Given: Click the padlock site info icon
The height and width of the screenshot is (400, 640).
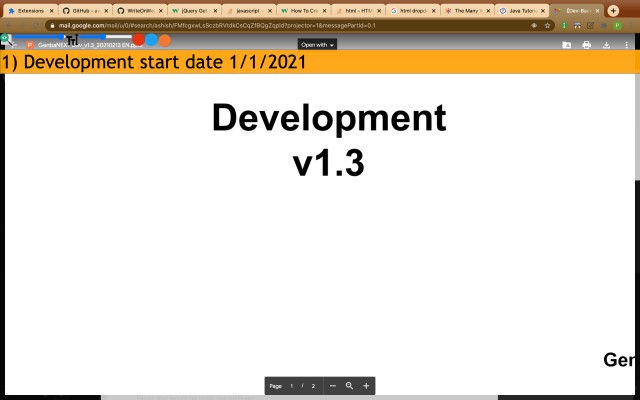Looking at the screenshot, I should (x=52, y=25).
